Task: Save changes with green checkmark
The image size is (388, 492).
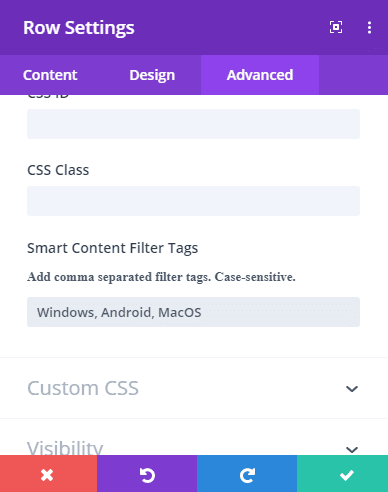Action: pos(343,474)
